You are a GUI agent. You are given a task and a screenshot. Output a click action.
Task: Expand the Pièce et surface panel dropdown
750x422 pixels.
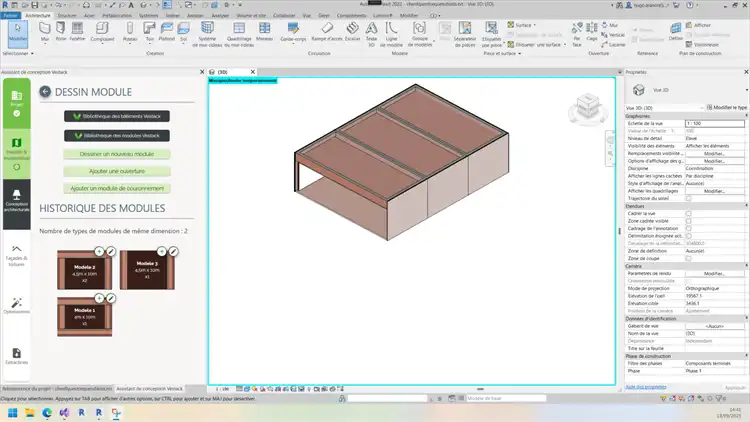[x=502, y=54]
